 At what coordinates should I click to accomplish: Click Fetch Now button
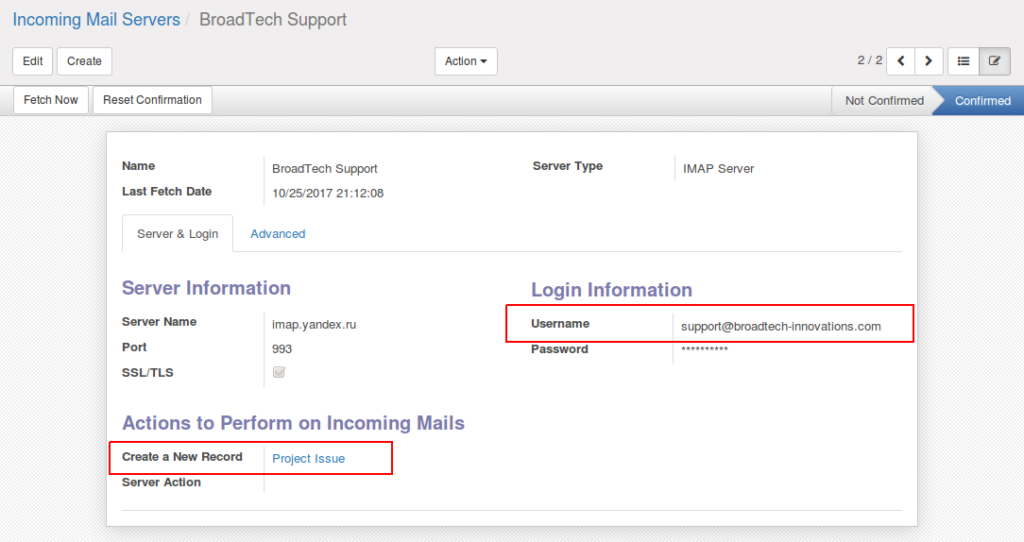coord(51,100)
